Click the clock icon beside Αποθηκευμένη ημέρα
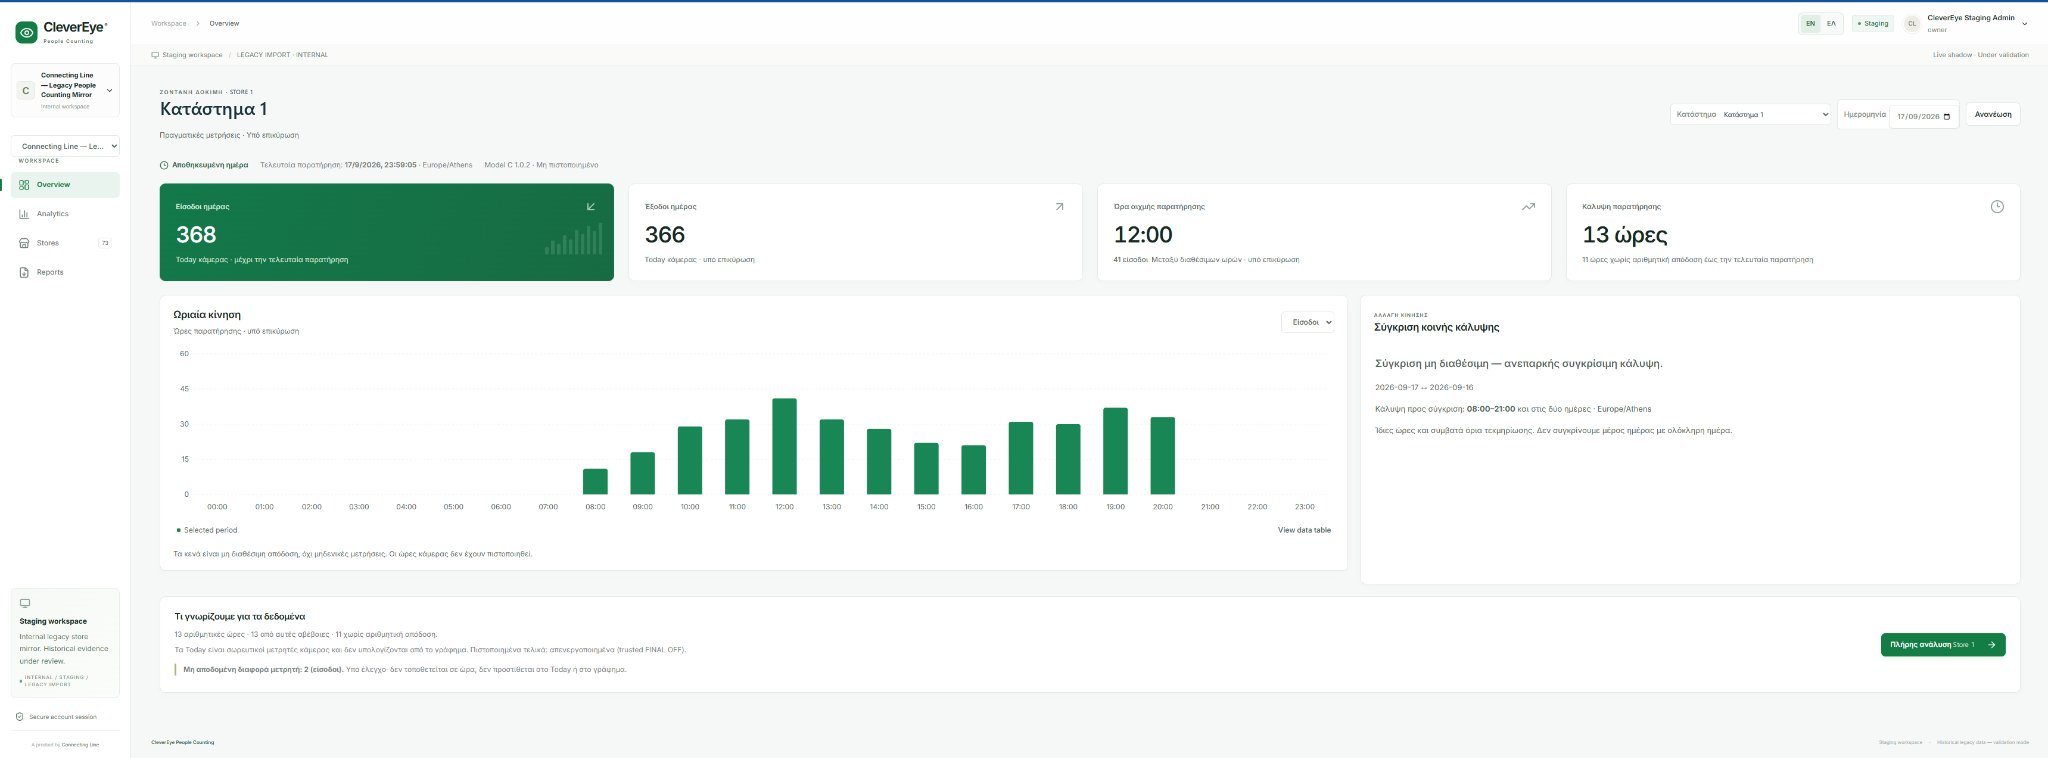The height and width of the screenshot is (758, 2048). pyautogui.click(x=165, y=165)
